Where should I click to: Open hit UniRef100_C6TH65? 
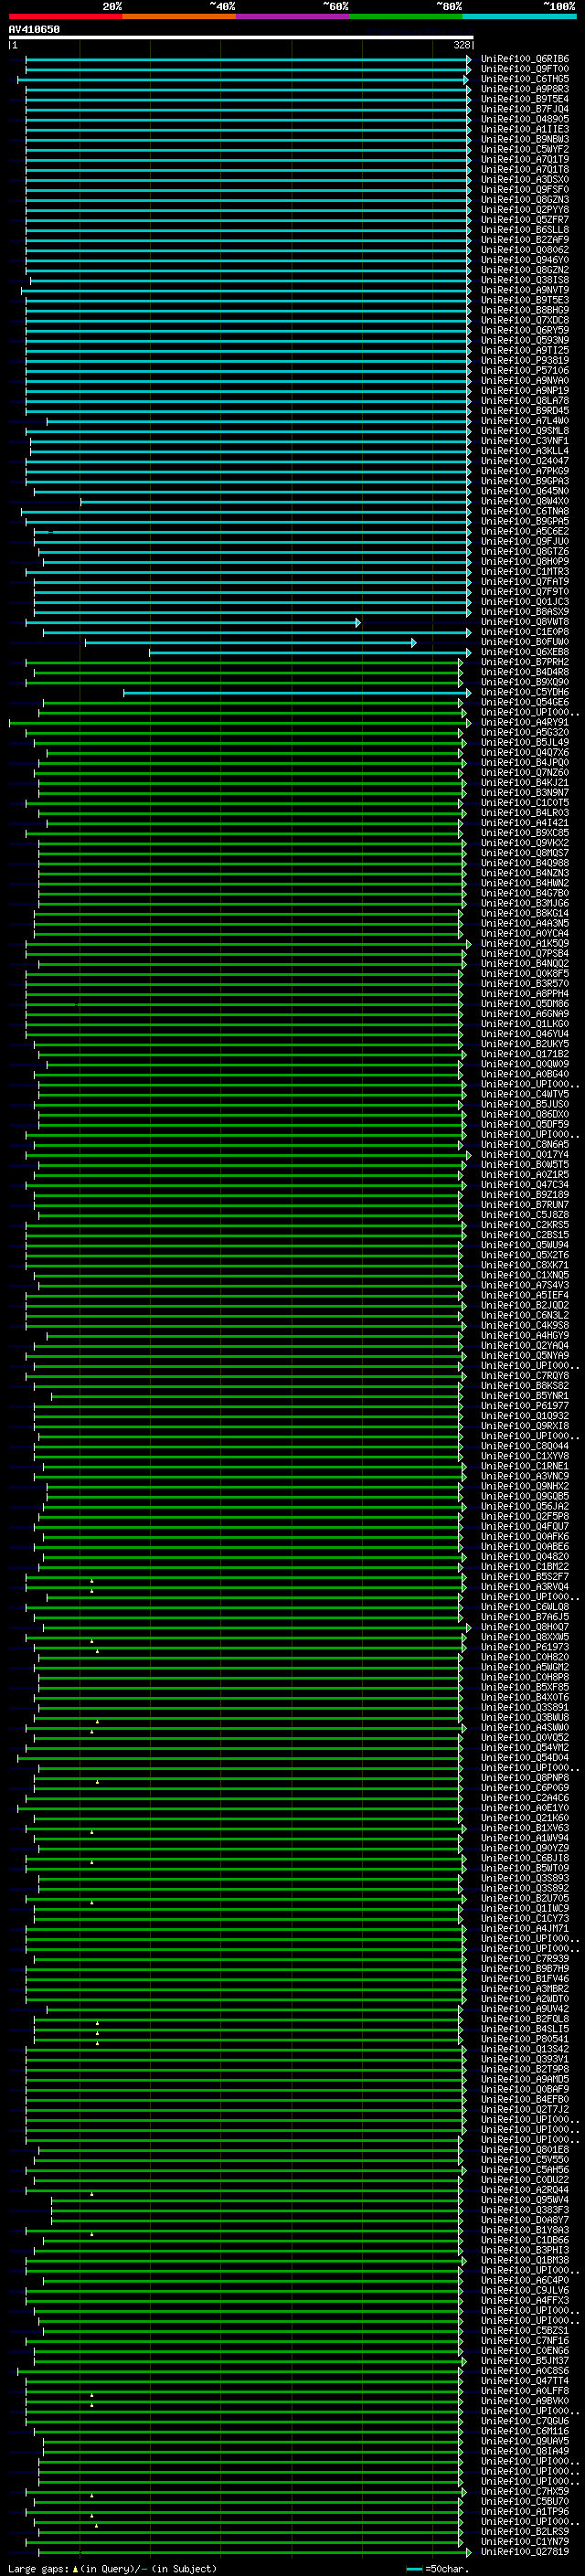coord(525,79)
